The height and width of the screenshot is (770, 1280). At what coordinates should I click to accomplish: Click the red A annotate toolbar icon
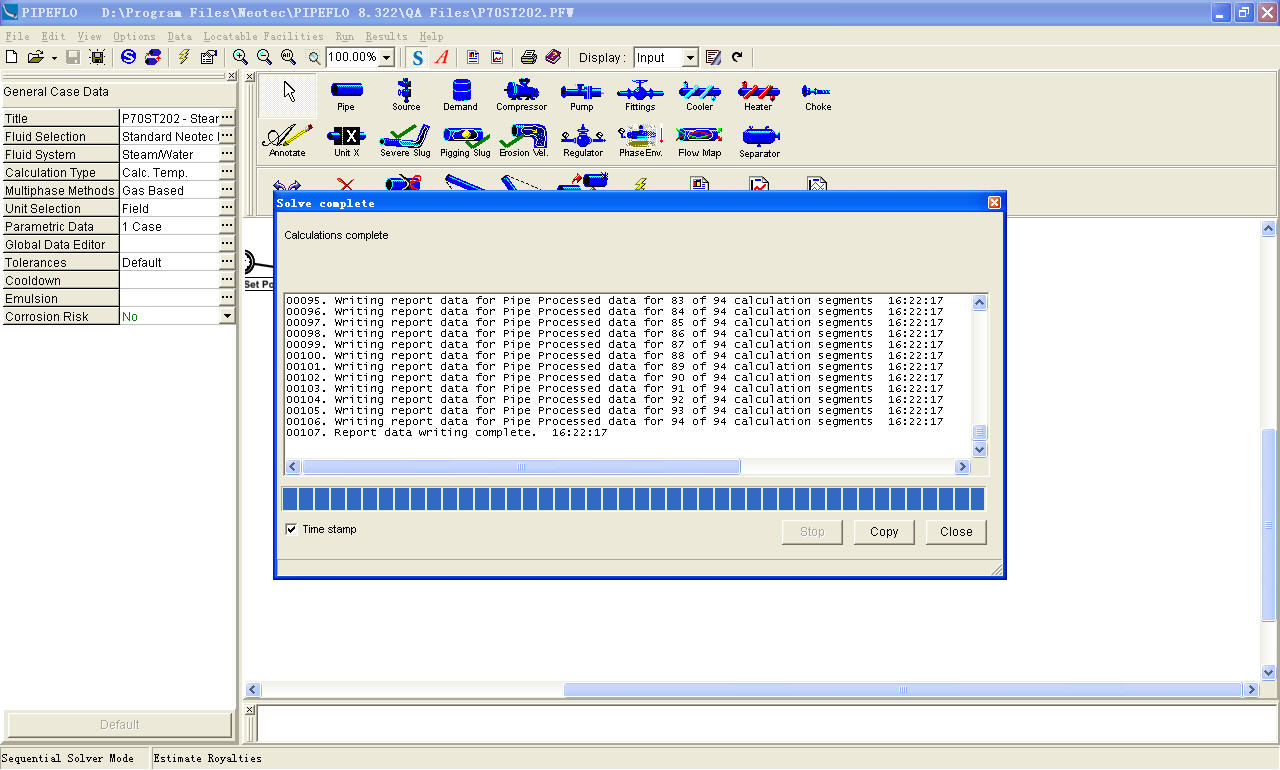point(441,57)
